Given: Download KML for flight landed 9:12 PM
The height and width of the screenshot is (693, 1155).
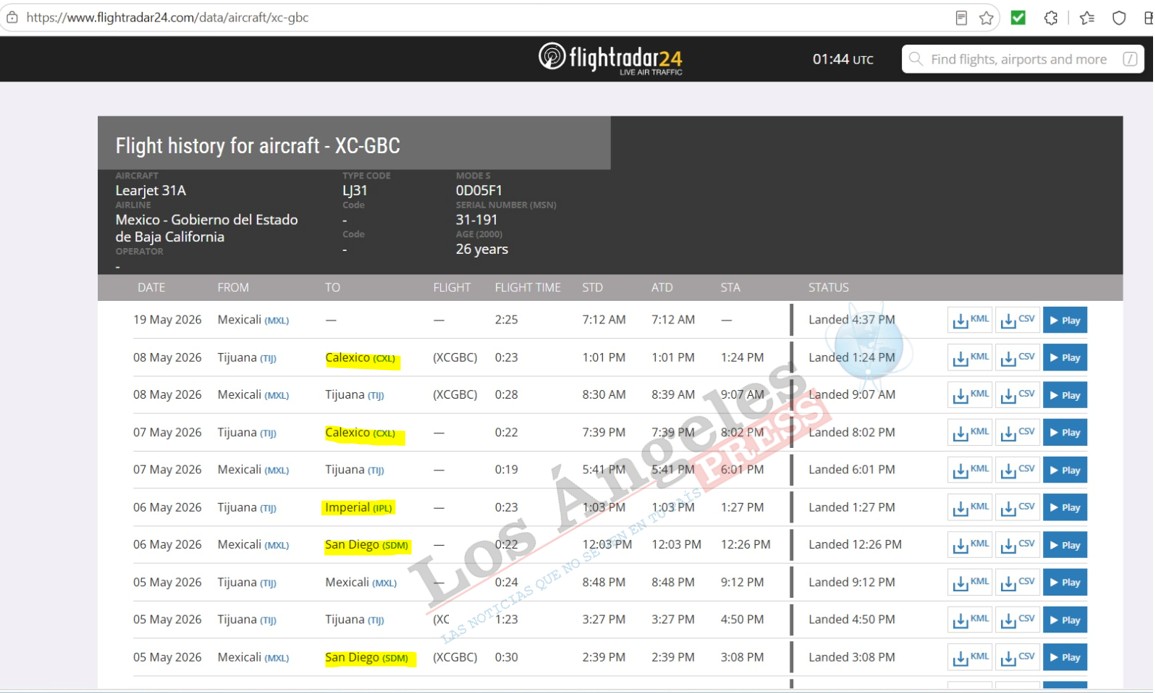Looking at the screenshot, I should pos(970,583).
